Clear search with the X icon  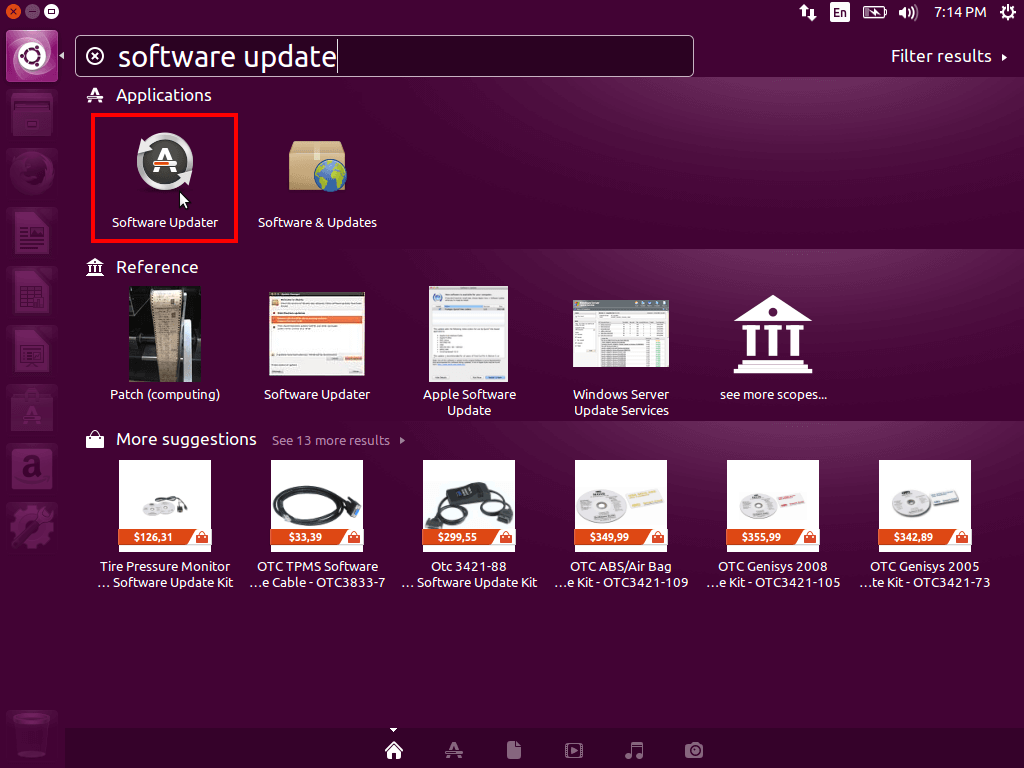coord(95,56)
